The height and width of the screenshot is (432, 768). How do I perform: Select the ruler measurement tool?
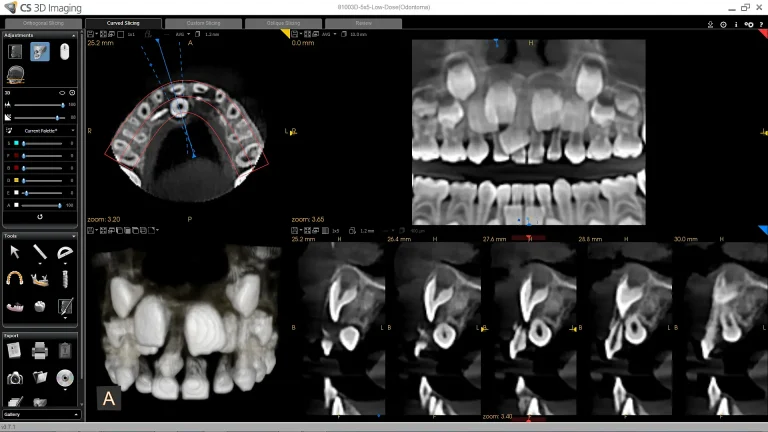pyautogui.click(x=40, y=252)
